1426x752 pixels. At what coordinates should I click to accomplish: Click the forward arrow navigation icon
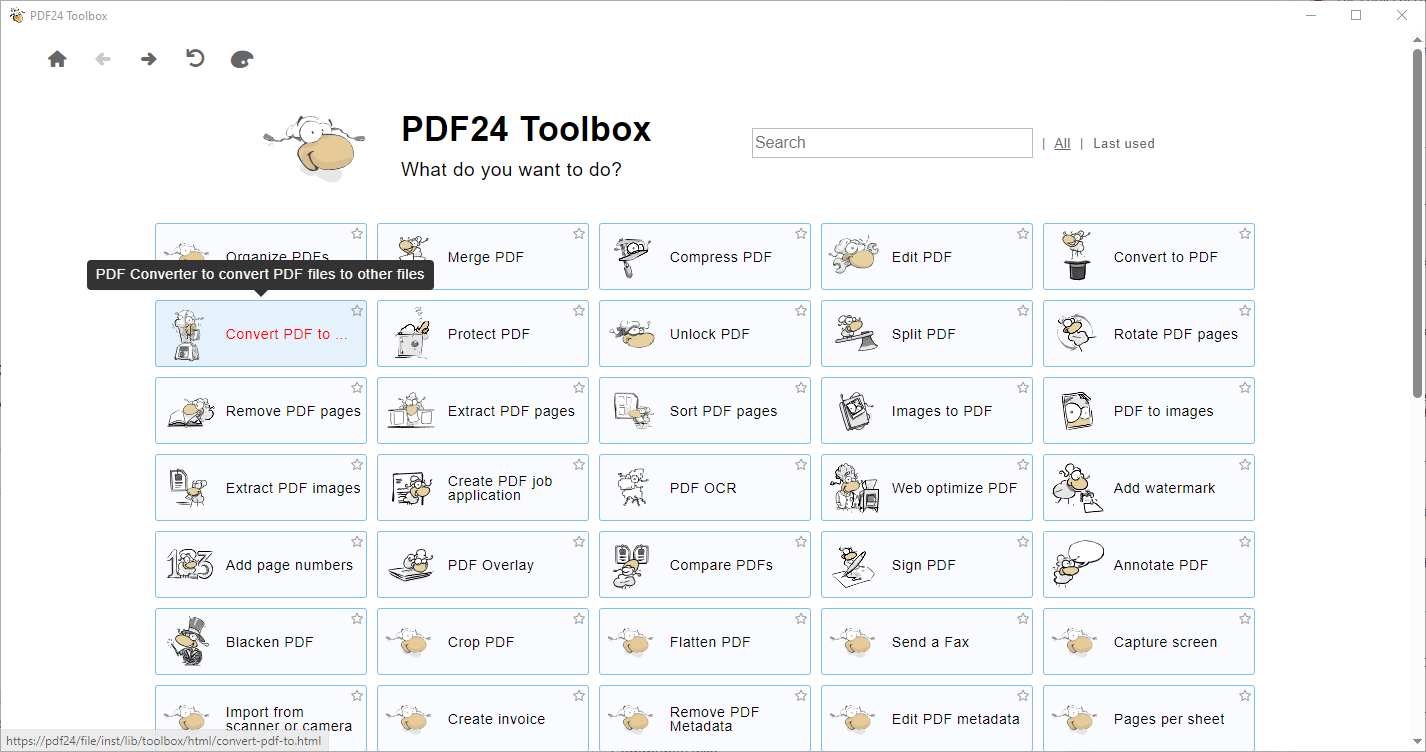[x=148, y=59]
